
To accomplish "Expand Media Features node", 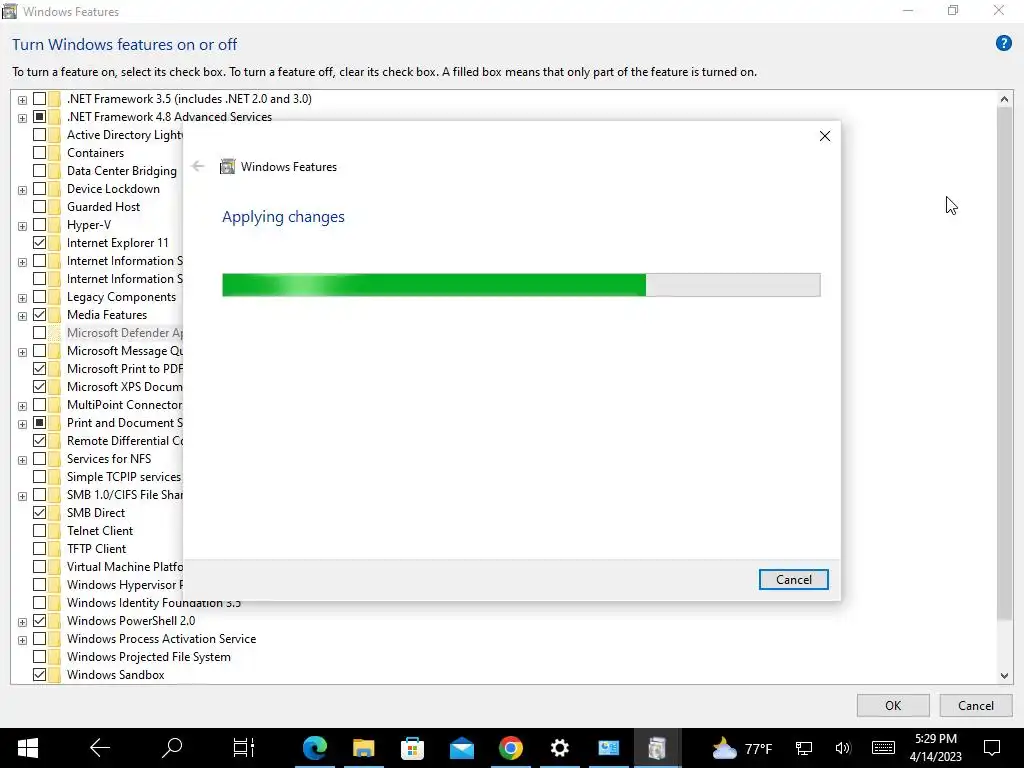I will pos(22,316).
